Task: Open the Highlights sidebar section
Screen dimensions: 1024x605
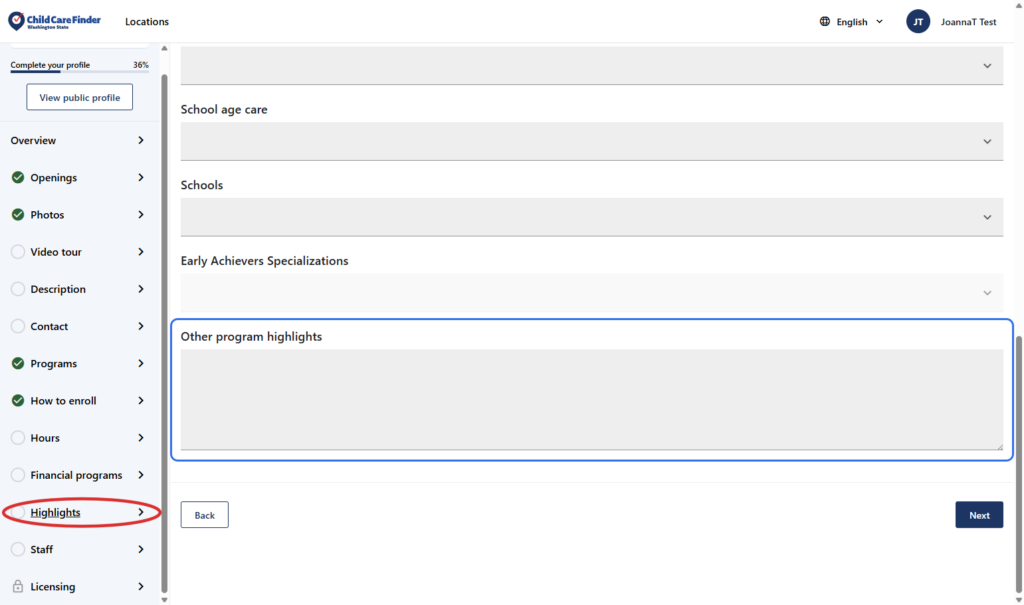Action: click(56, 513)
